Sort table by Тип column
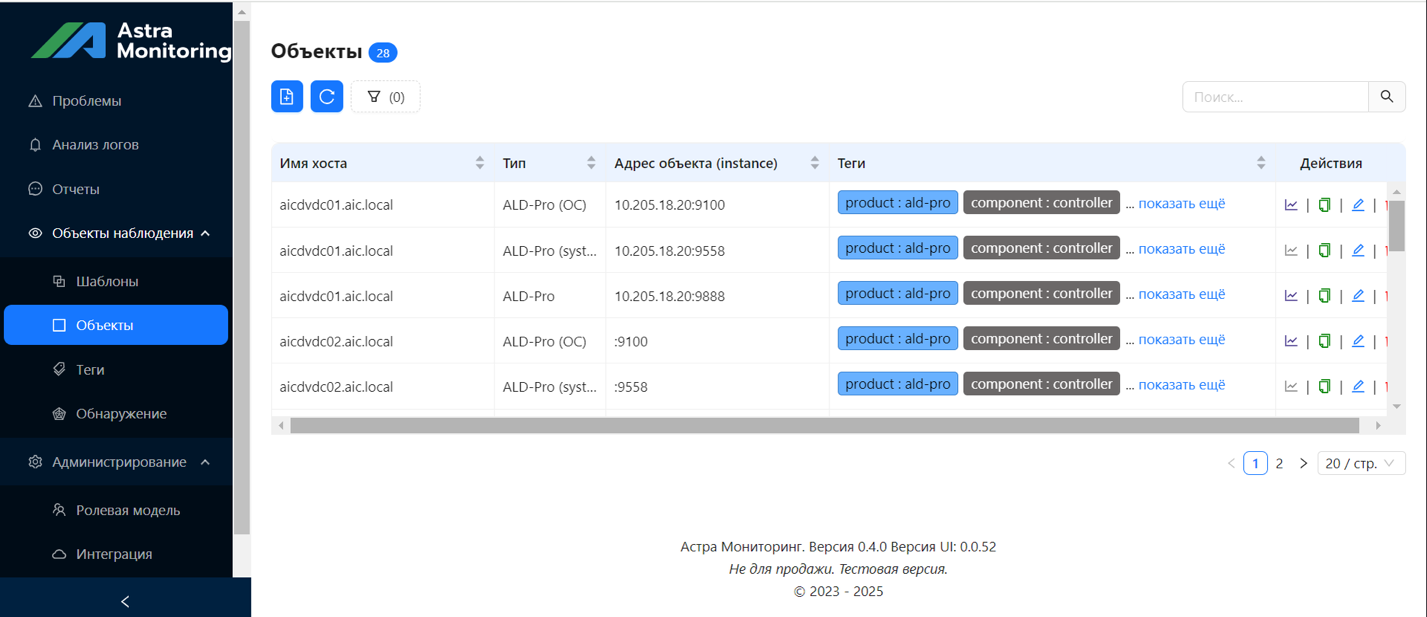The image size is (1427, 617). pyautogui.click(x=591, y=163)
